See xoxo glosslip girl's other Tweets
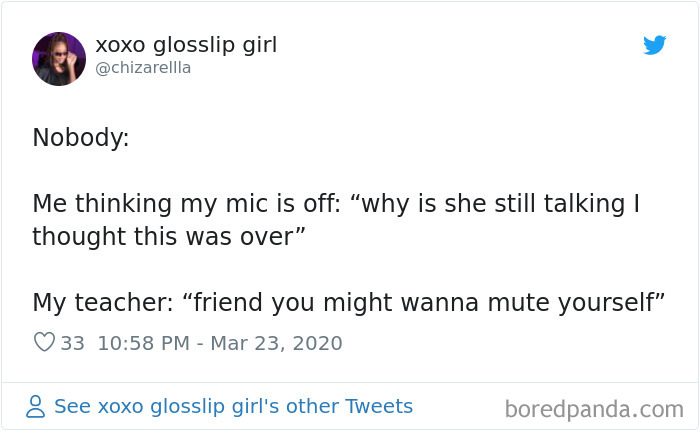 [233, 406]
